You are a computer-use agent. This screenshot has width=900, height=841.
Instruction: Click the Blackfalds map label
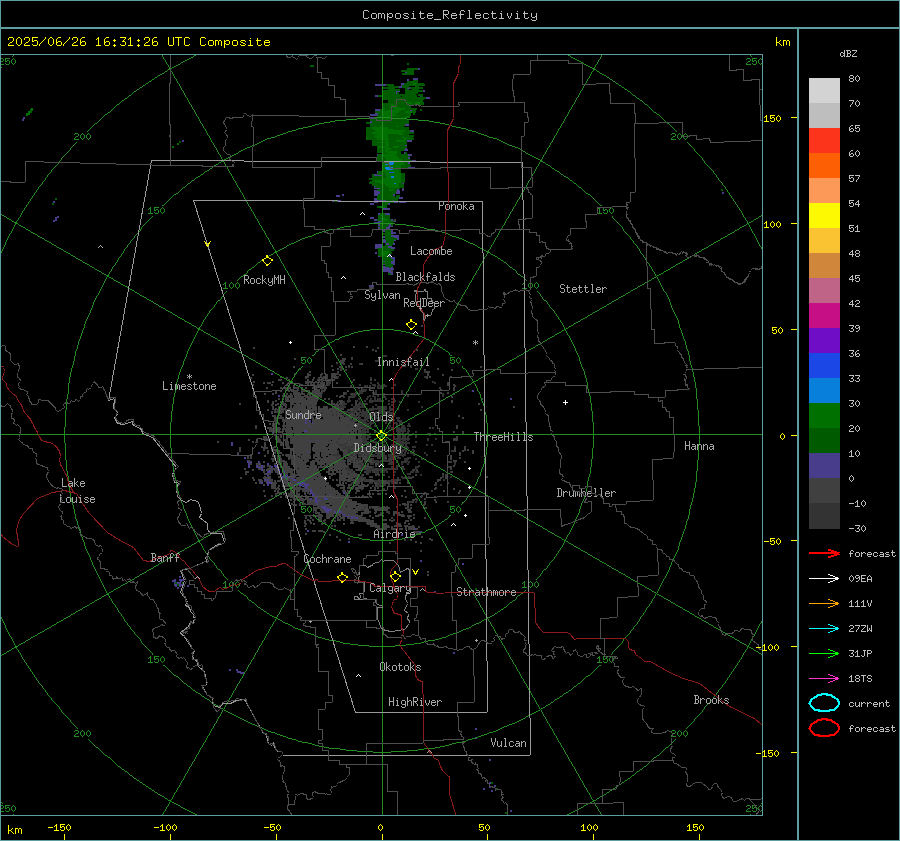(x=425, y=277)
